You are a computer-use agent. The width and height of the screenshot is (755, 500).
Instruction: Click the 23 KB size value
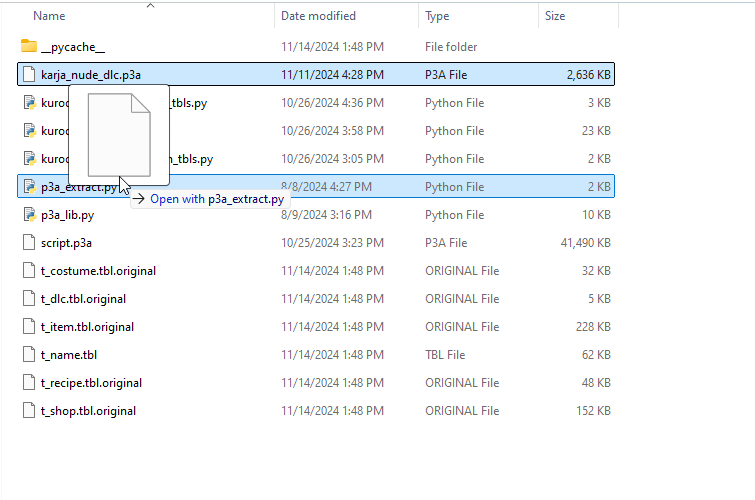(x=596, y=131)
